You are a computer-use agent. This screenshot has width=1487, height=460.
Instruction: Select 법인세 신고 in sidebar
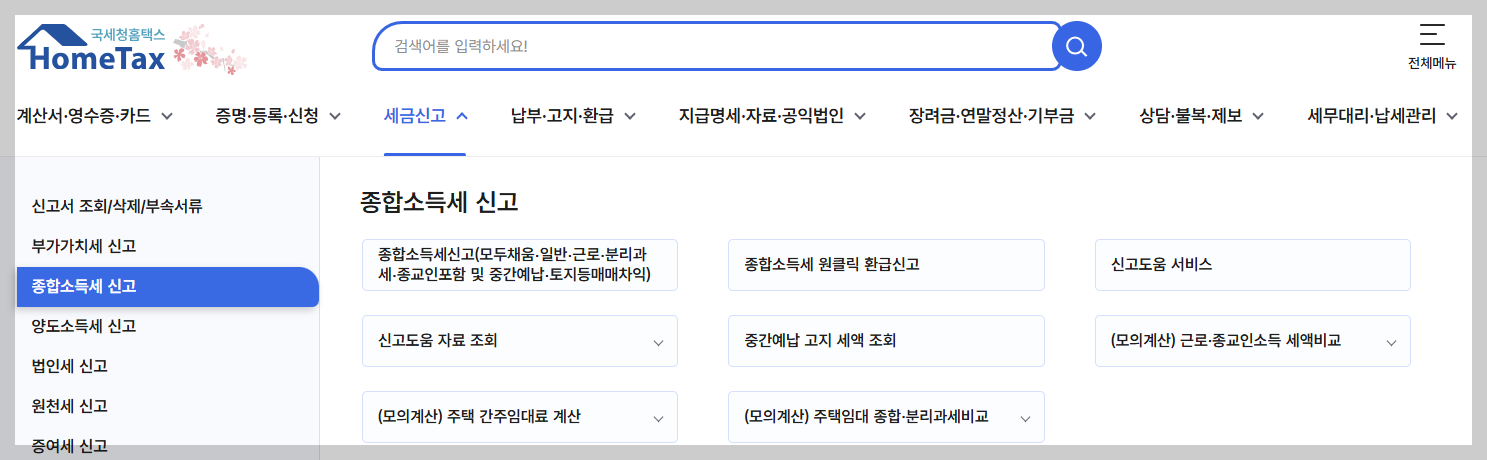69,366
